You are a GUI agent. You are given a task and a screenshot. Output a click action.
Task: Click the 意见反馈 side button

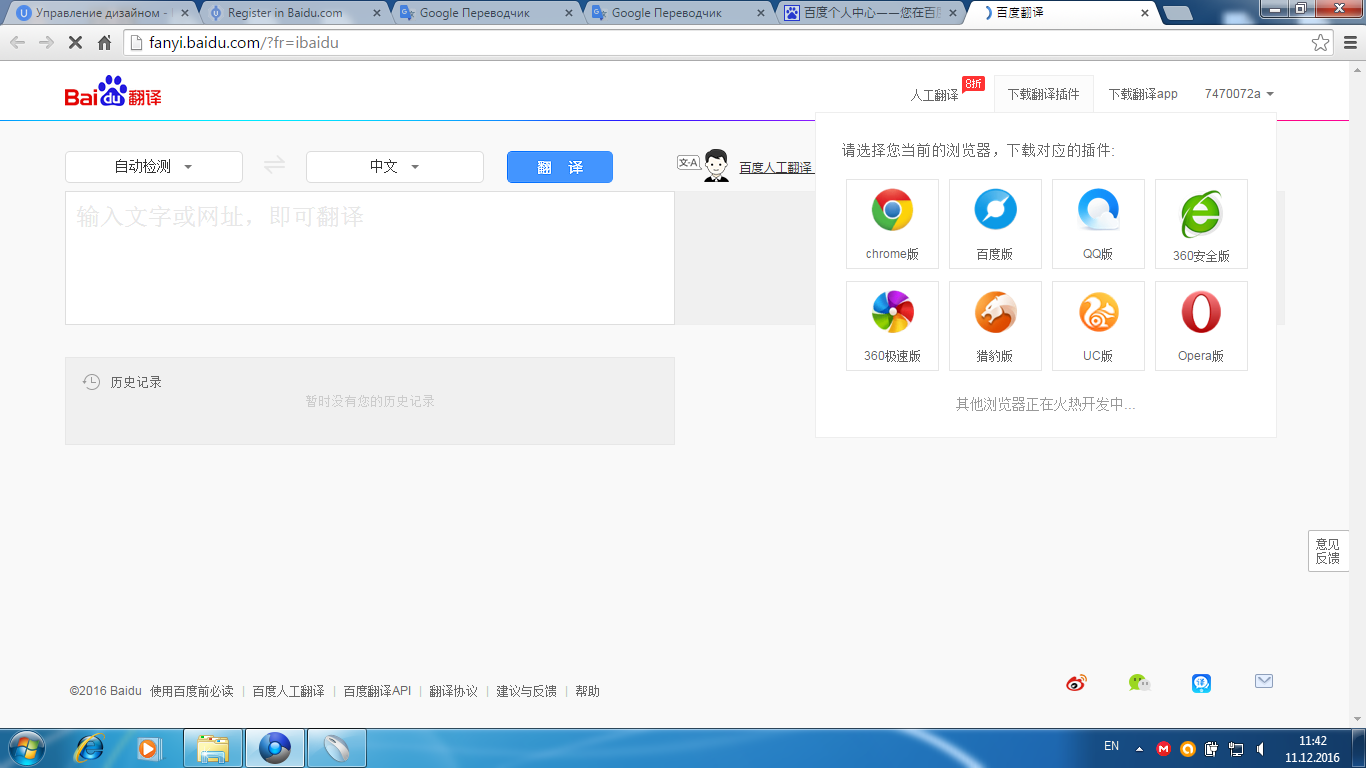[x=1328, y=551]
